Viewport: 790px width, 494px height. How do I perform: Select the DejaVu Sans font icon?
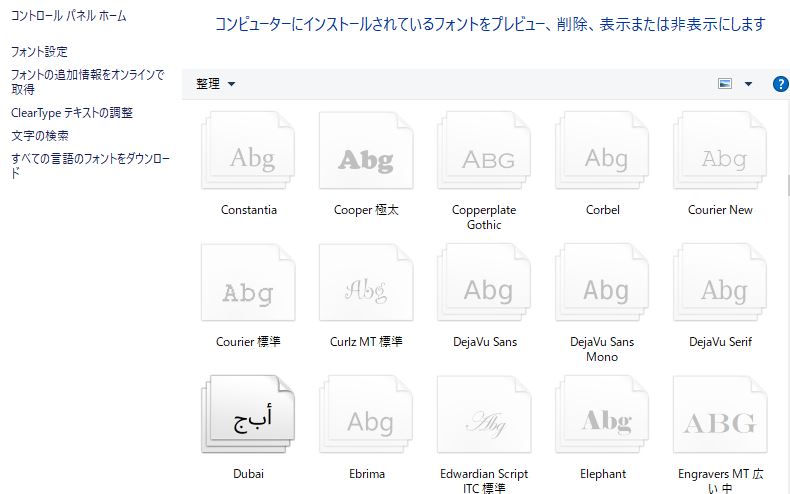(484, 283)
